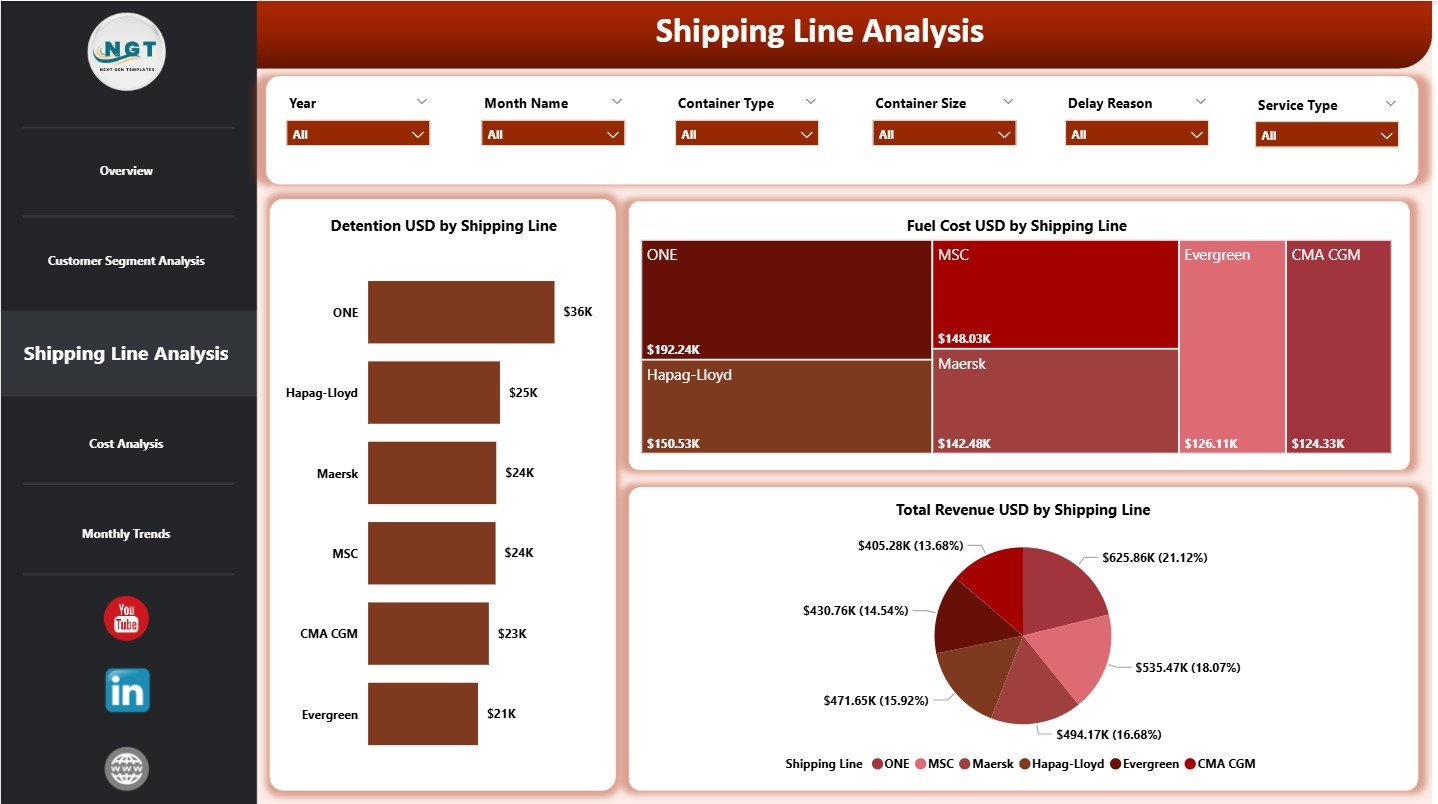Click the YouTube icon in the sidebar
This screenshot has width=1438, height=804.
coord(126,618)
